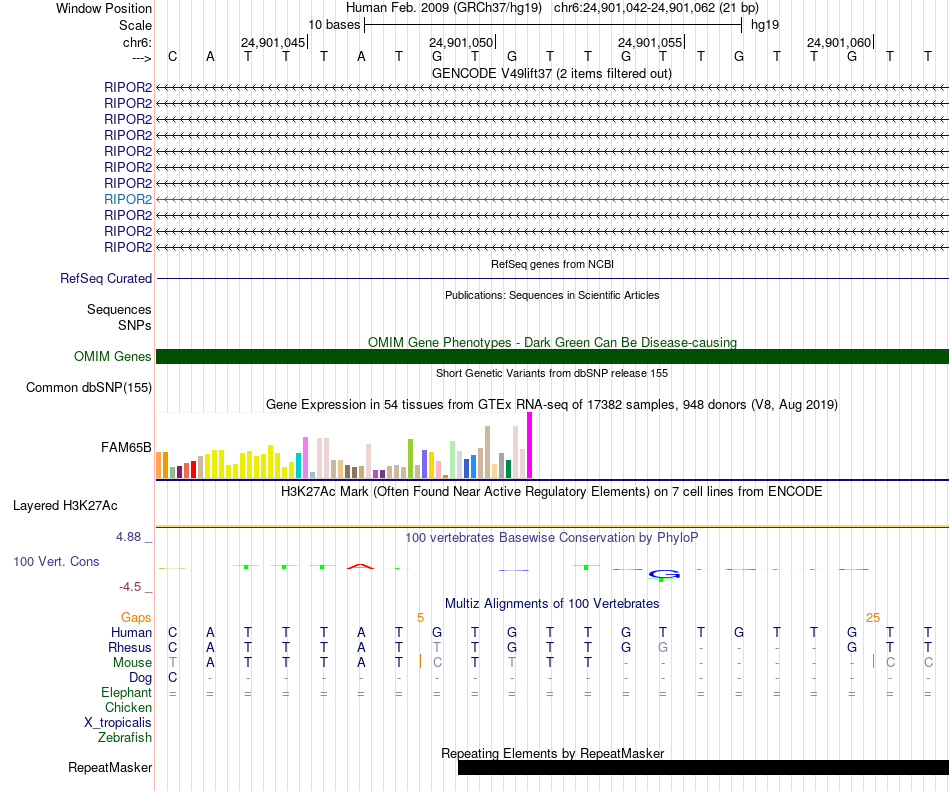Click the Scale label
The height and width of the screenshot is (791, 950).
[x=135, y=25]
